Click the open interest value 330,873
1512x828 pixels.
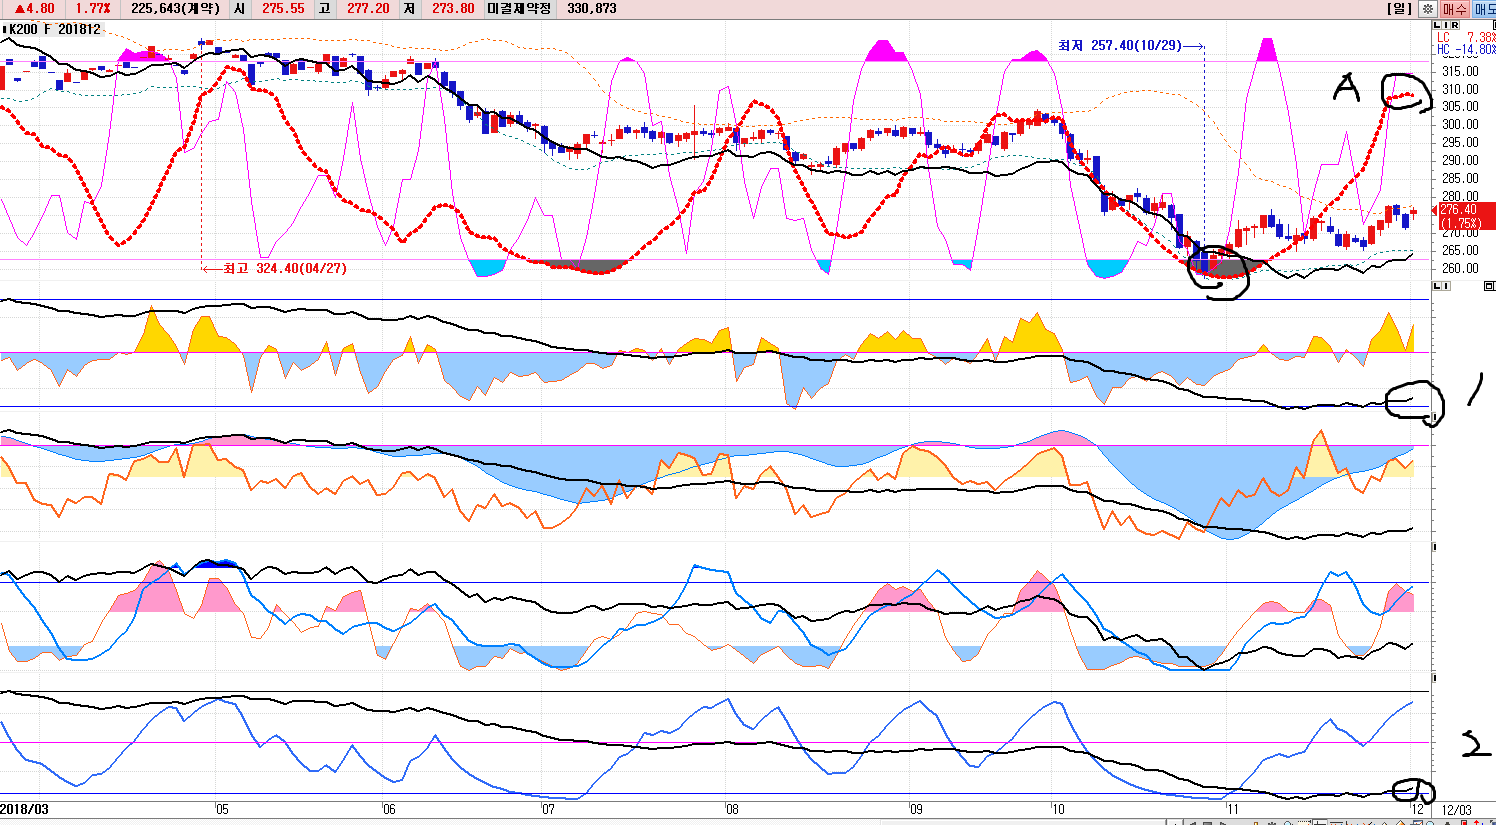pyautogui.click(x=592, y=8)
